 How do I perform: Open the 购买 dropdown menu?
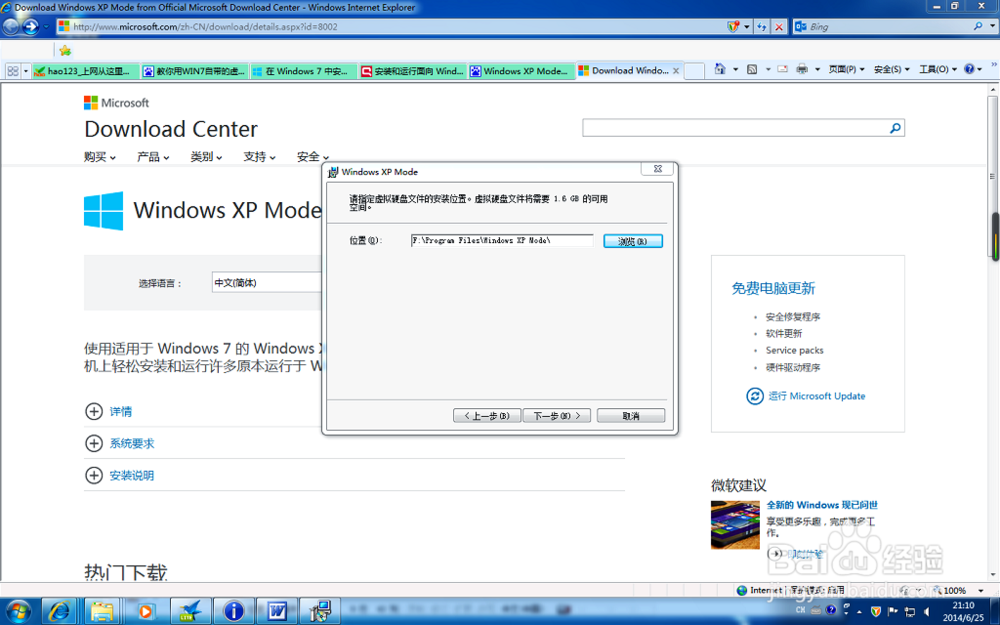point(99,156)
